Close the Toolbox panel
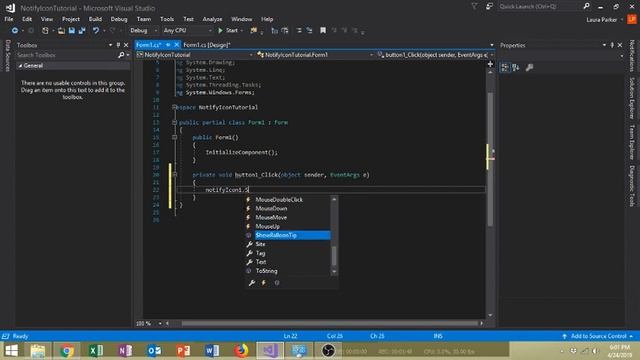The height and width of the screenshot is (360, 640). pyautogui.click(x=126, y=45)
